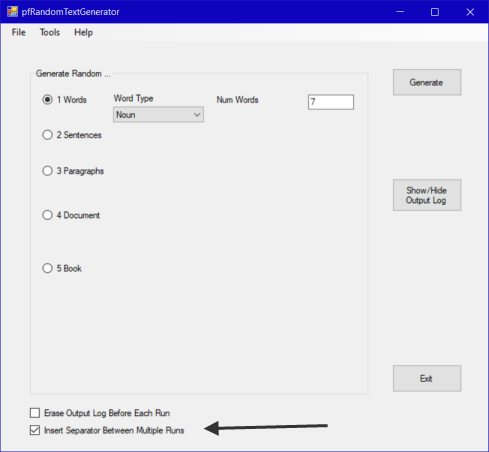Viewport: 489px width, 452px height.
Task: Close the pfRandomTextGenerator window
Action: (x=470, y=12)
